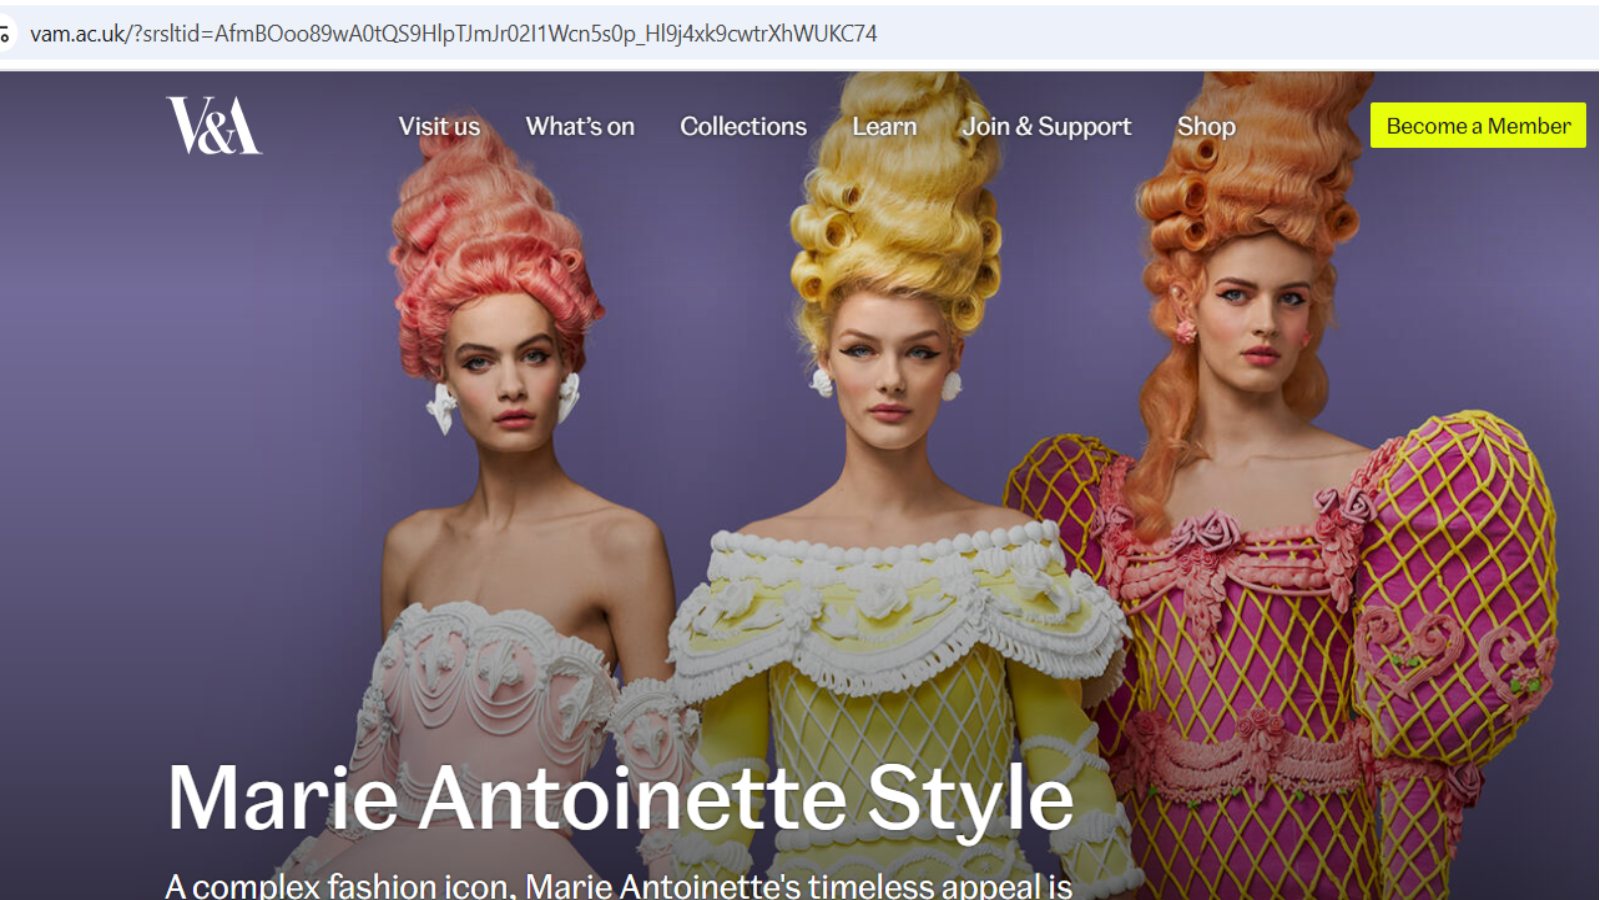Open Join & Support navigation item
This screenshot has height=900, width=1600.
1046,127
